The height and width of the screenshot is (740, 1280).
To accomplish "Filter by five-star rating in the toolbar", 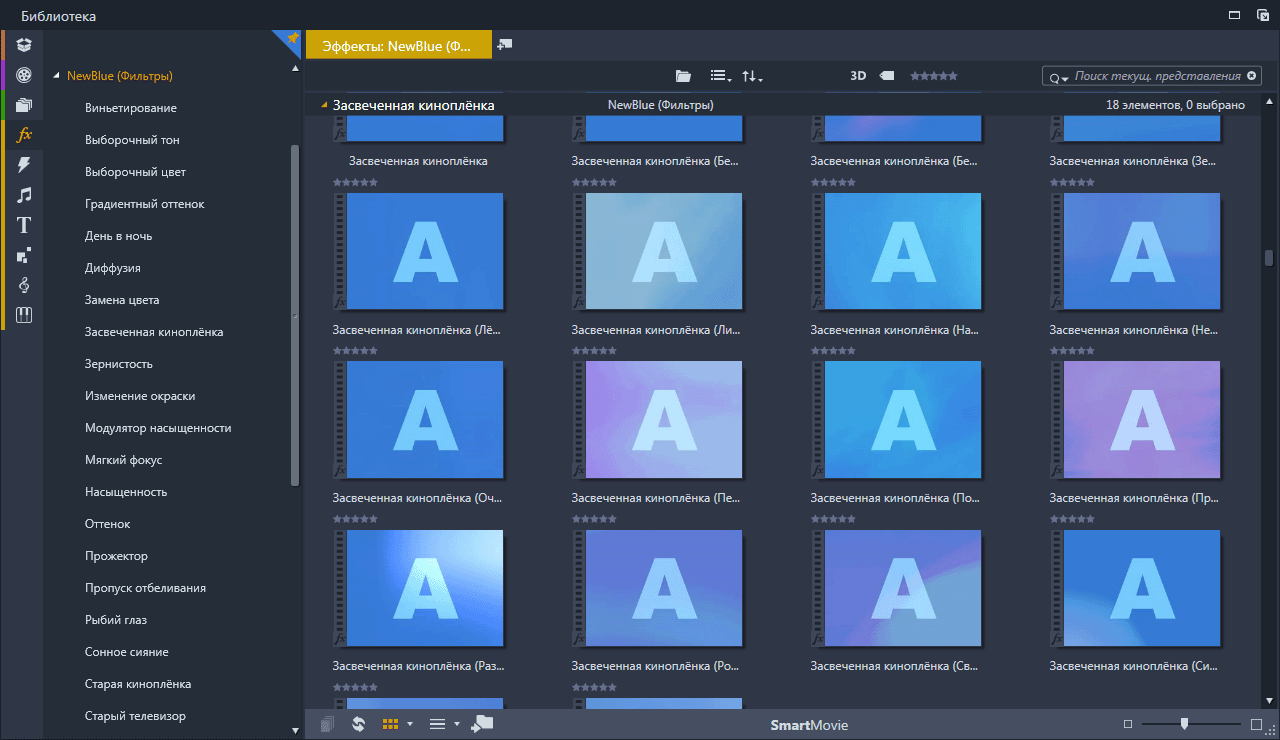I will click(933, 76).
